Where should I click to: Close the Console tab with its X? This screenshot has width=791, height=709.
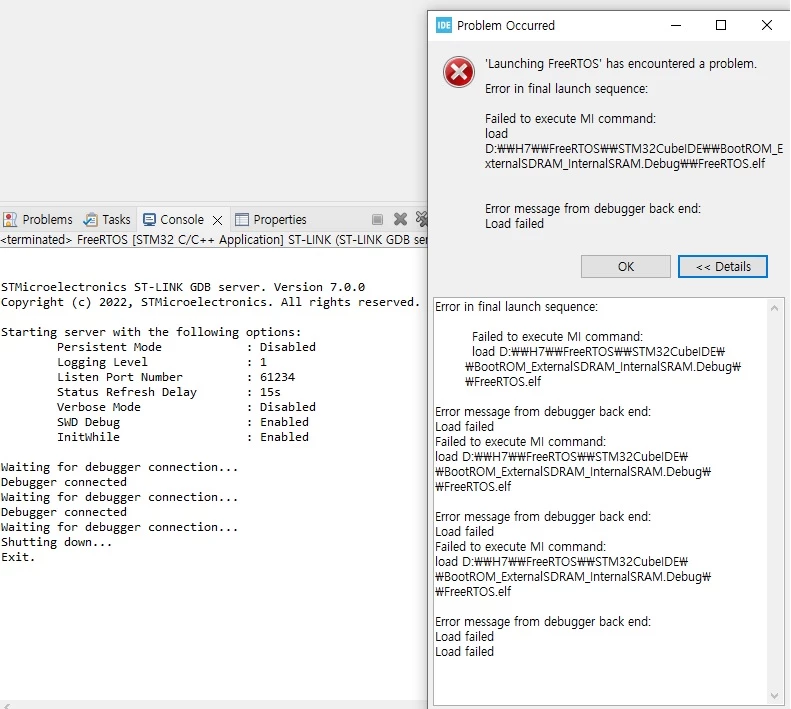pos(217,220)
